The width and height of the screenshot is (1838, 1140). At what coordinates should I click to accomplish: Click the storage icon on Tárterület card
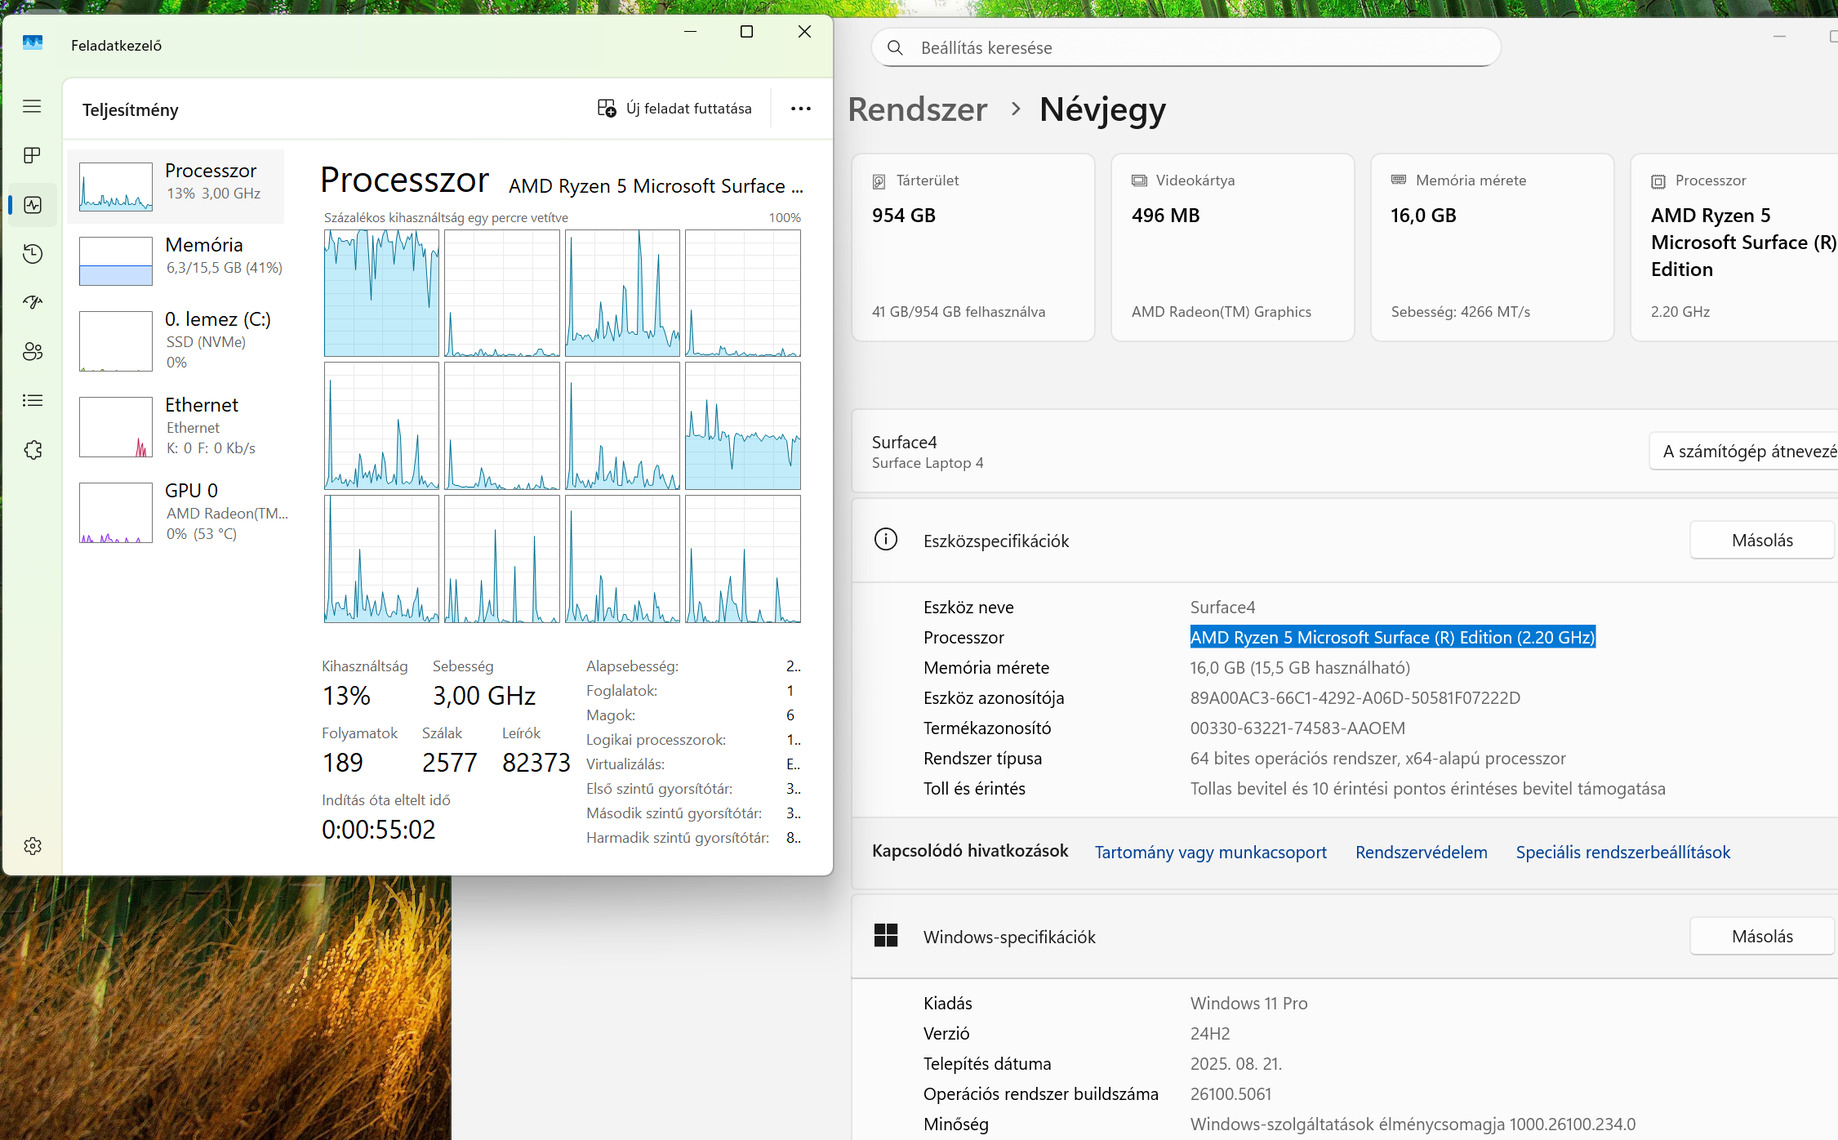[x=879, y=181]
